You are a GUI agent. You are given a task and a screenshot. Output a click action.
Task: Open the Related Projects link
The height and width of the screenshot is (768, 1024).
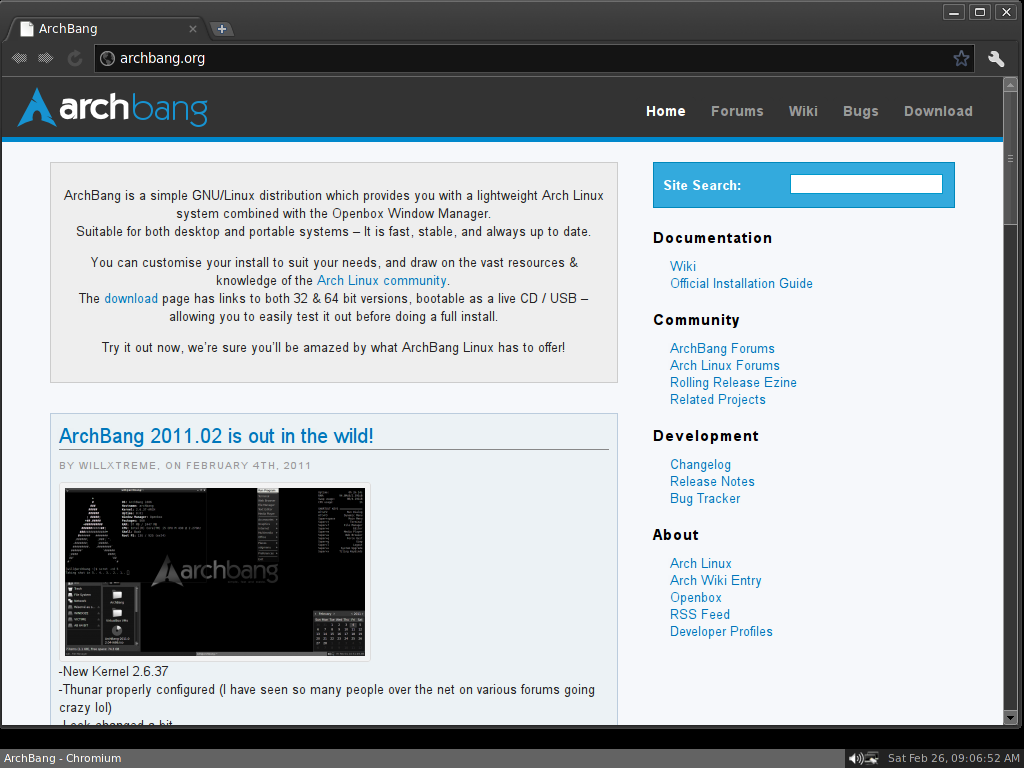[718, 400]
